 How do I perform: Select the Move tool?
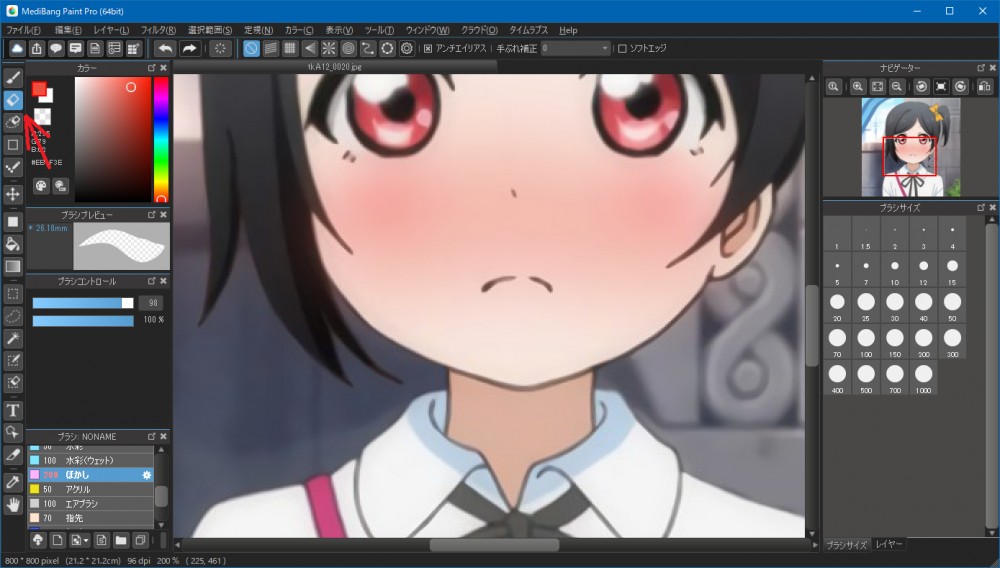[13, 194]
